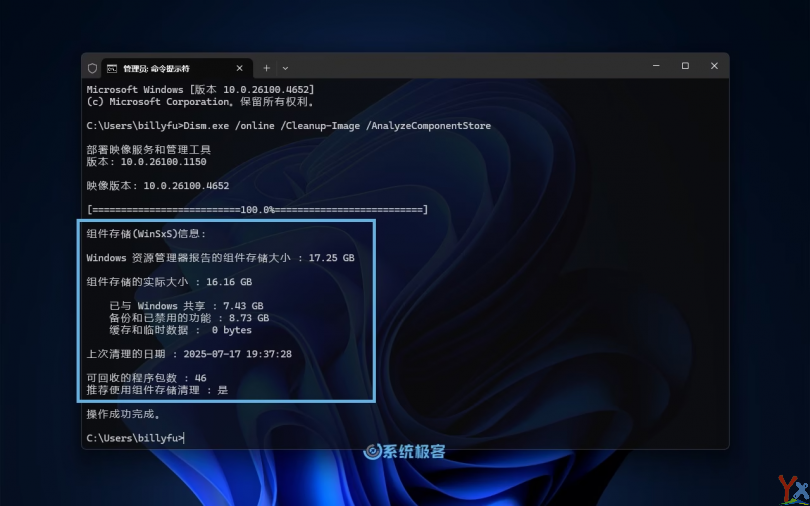810x506 pixels.
Task: Click empty title bar area beside the tabs
Action: click(x=450, y=67)
